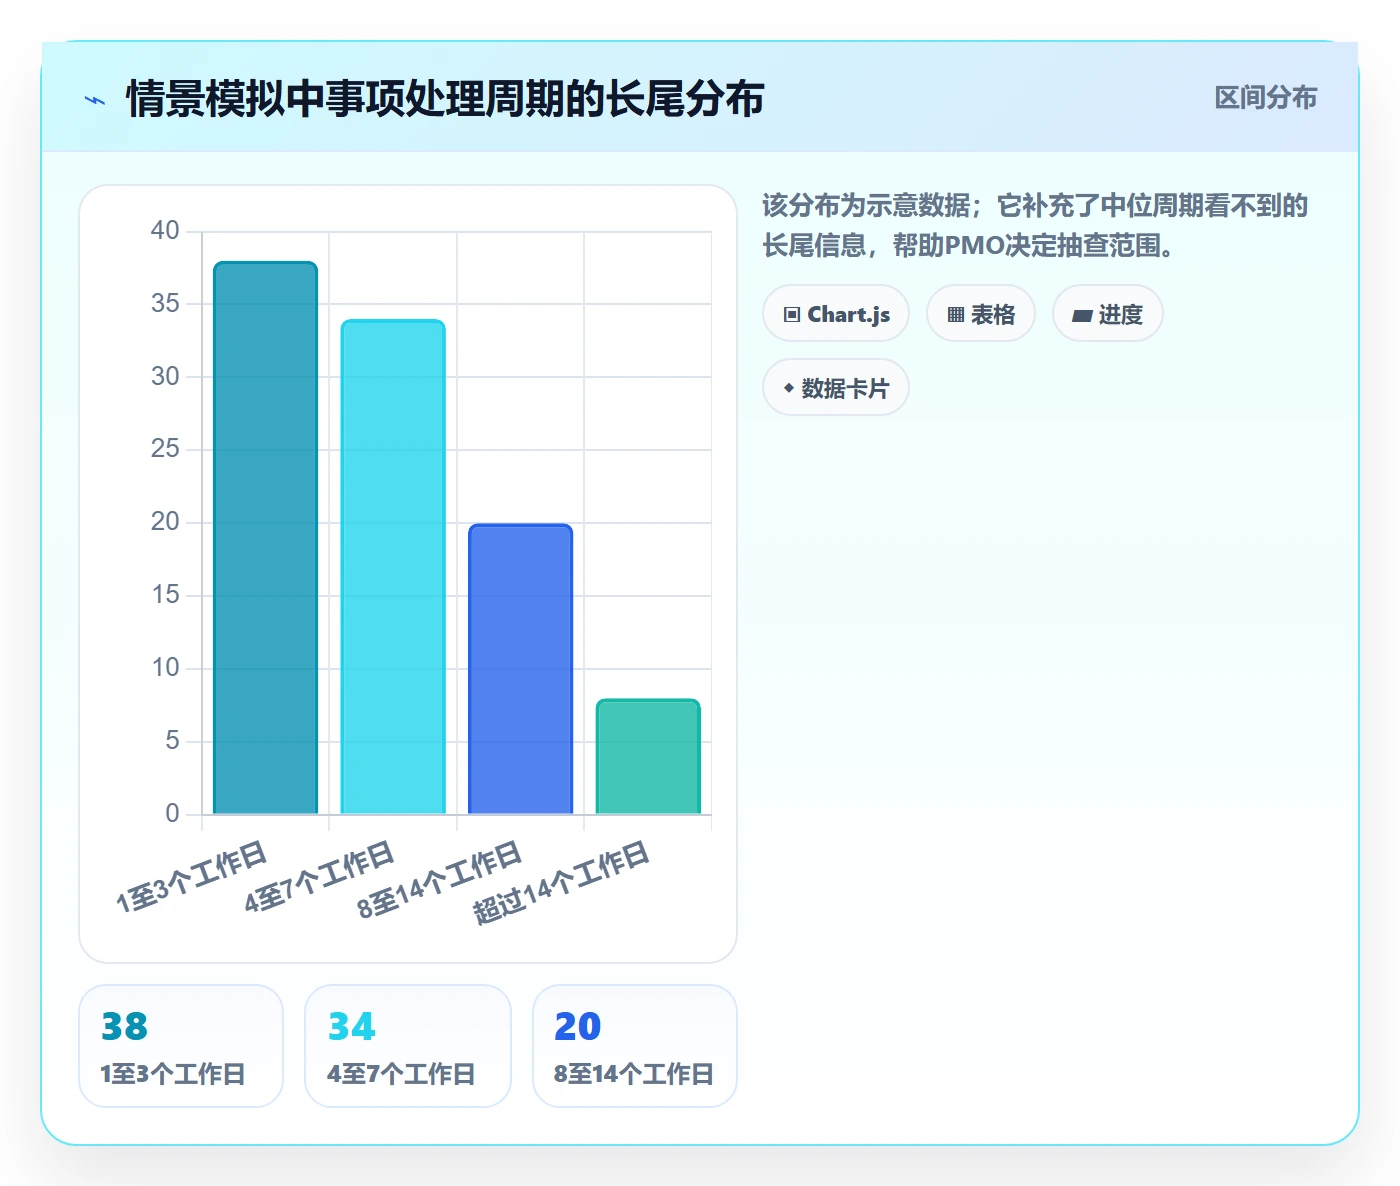Click the lightning icon beside the title
This screenshot has height=1186, width=1400.
[x=95, y=100]
